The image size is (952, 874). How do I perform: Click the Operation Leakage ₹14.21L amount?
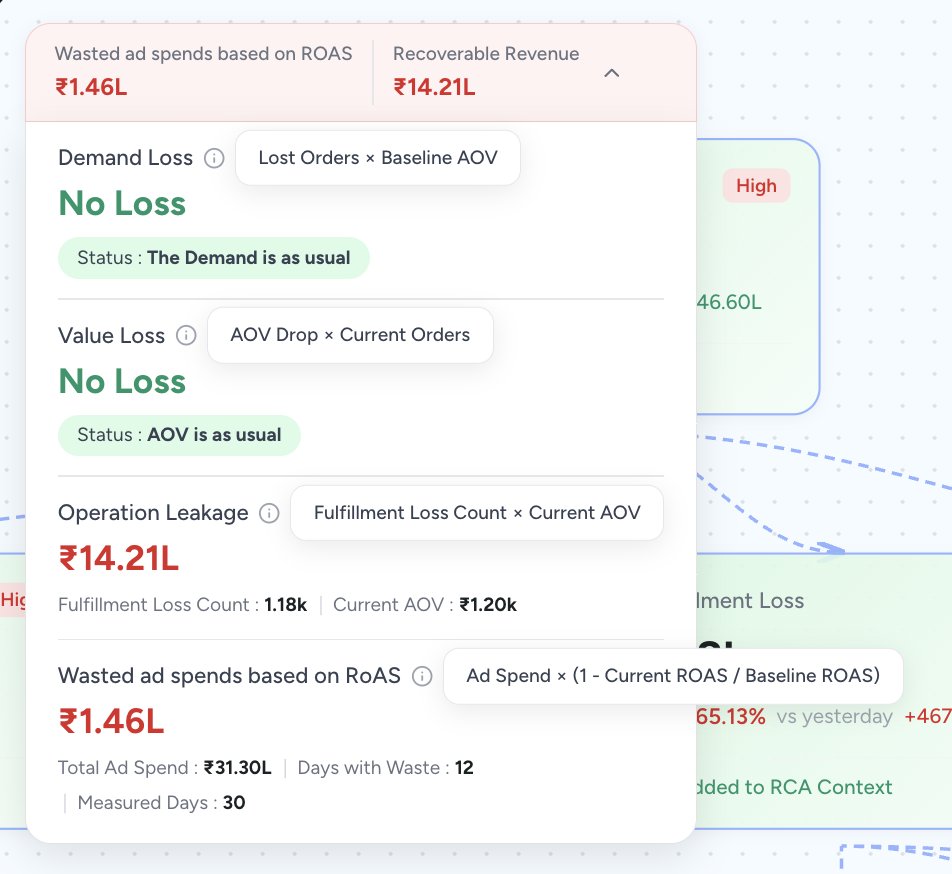[119, 558]
